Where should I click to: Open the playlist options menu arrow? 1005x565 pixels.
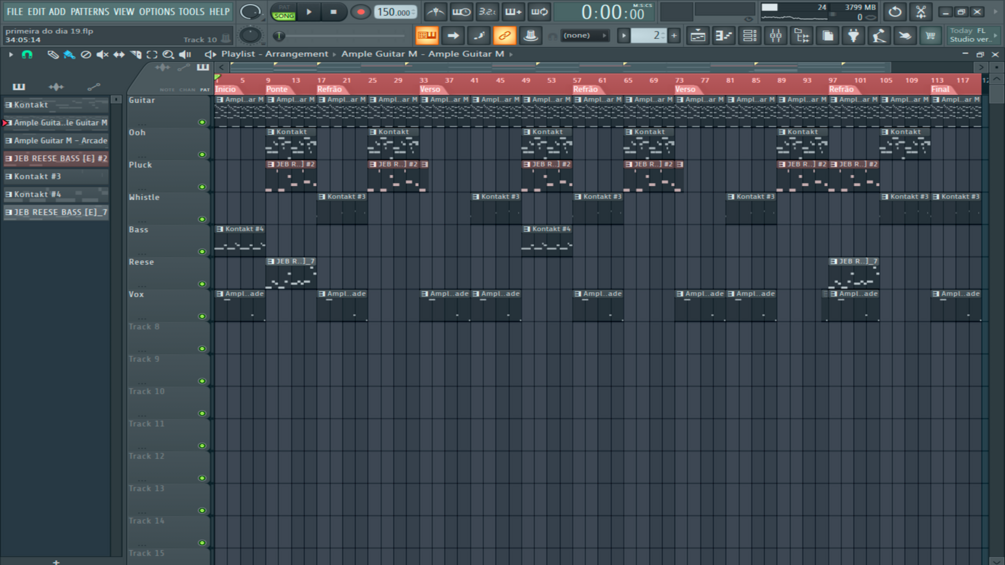pos(10,54)
